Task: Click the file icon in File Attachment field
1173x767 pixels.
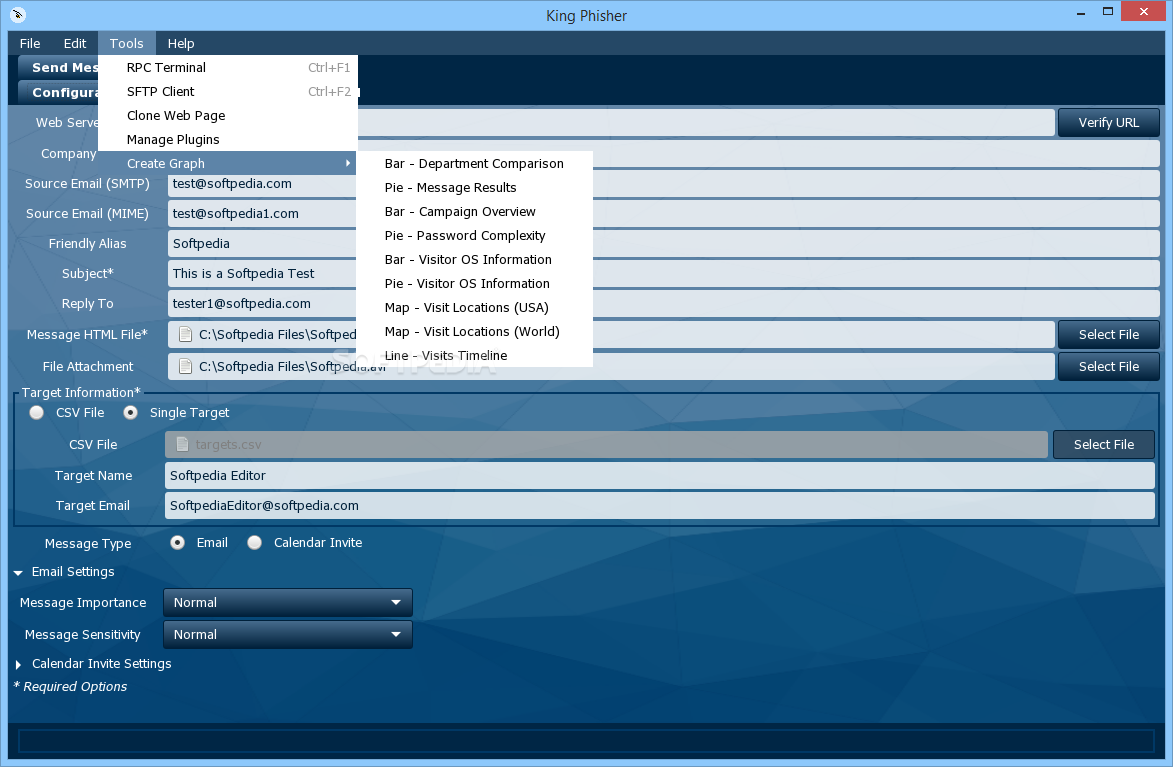Action: click(185, 366)
